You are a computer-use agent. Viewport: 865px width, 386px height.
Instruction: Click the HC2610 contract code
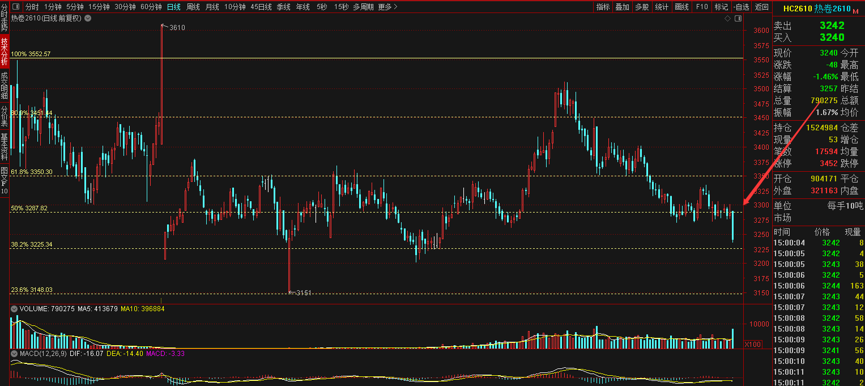tap(798, 8)
